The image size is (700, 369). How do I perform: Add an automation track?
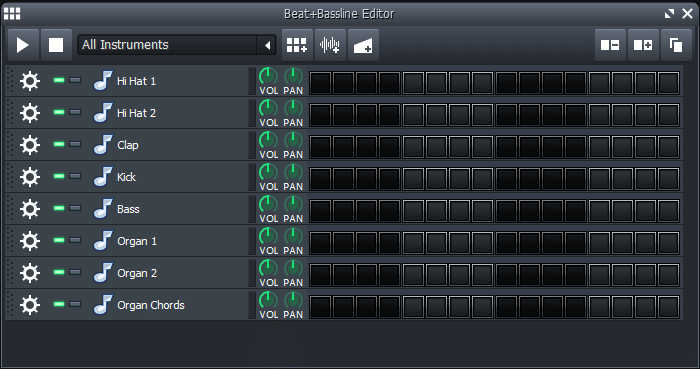click(363, 45)
